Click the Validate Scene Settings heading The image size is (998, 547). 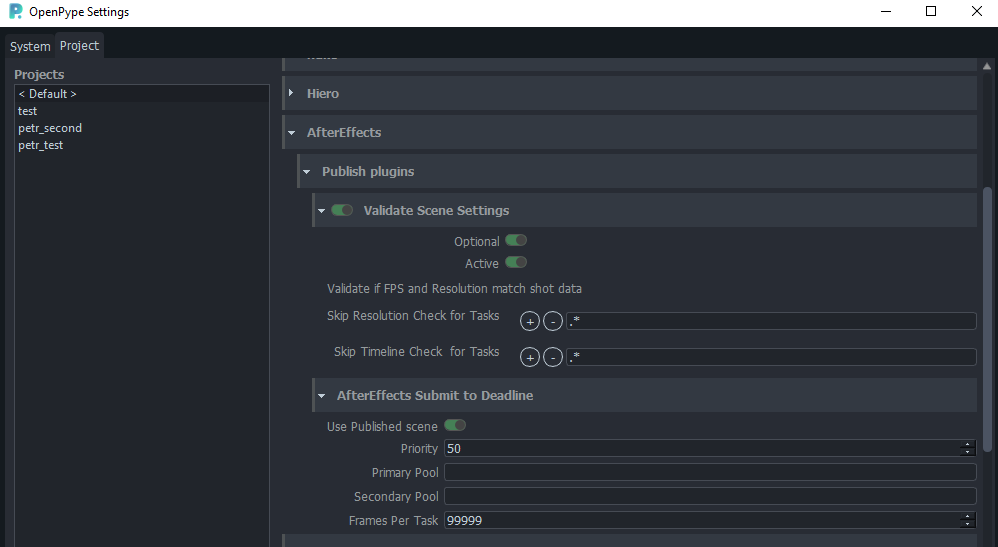tap(436, 211)
